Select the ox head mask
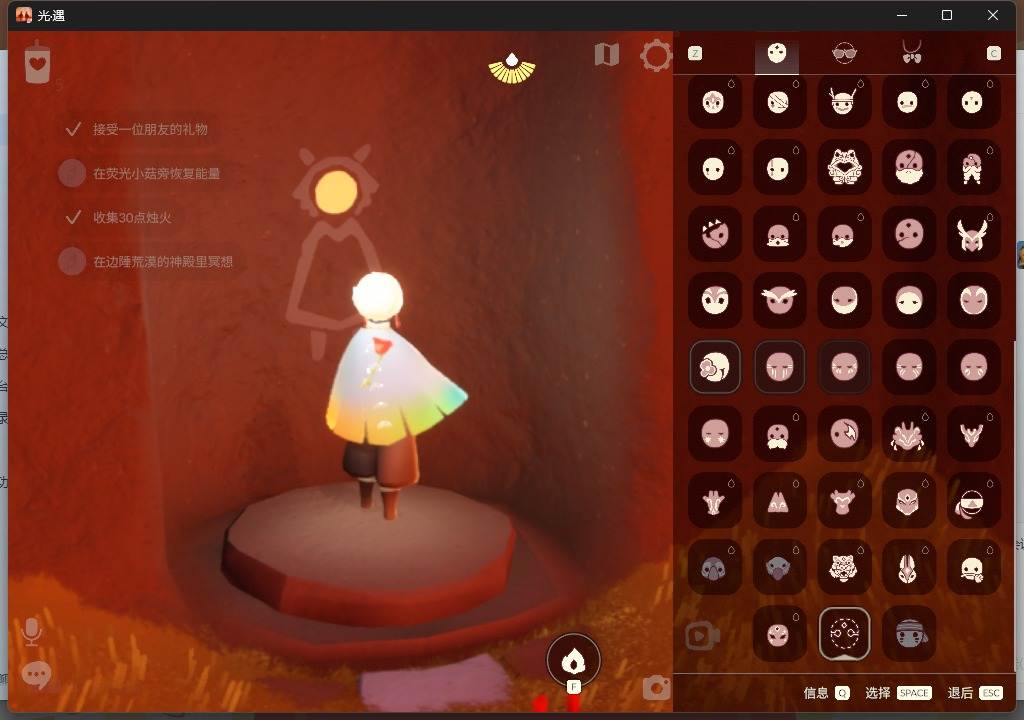The width and height of the screenshot is (1024, 720). coord(843,500)
